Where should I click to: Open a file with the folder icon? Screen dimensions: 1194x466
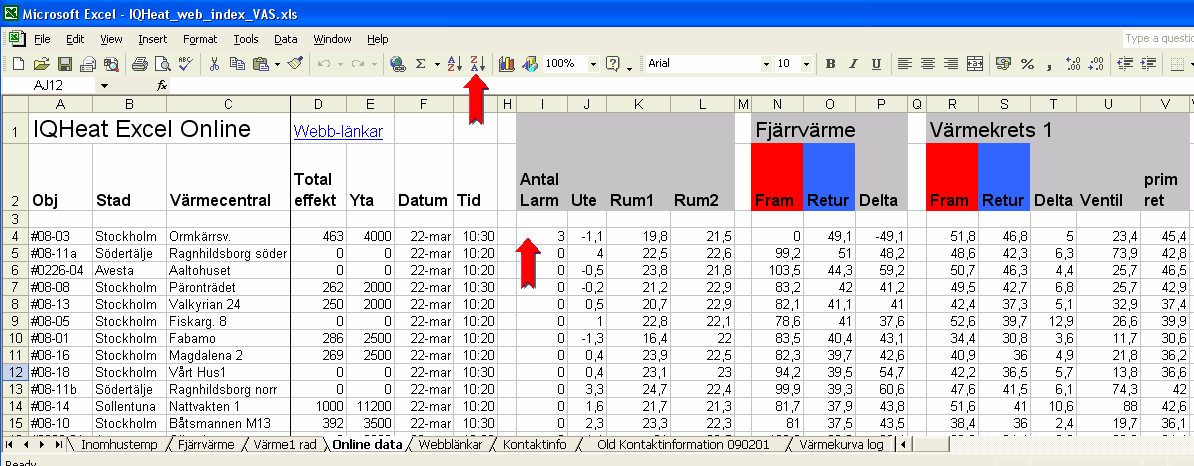click(x=41, y=64)
